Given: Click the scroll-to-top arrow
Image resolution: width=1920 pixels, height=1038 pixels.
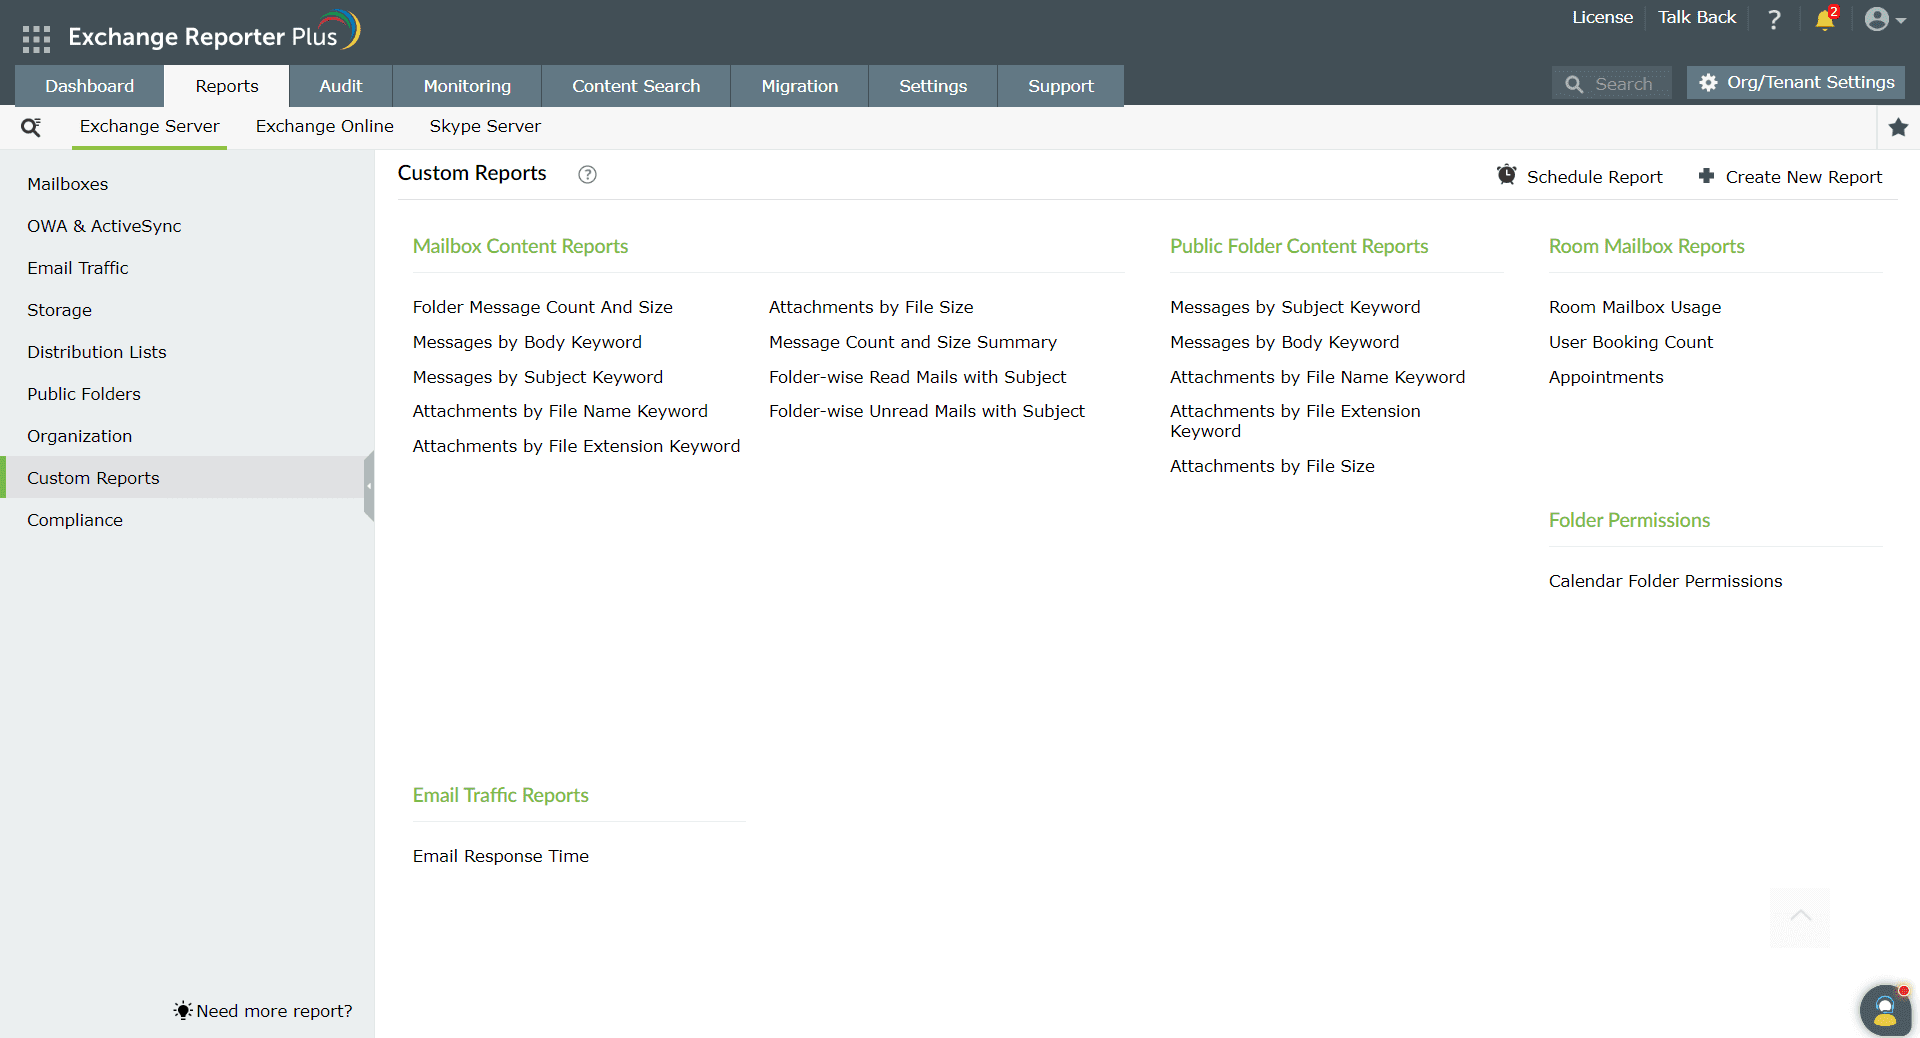Looking at the screenshot, I should (x=1799, y=917).
